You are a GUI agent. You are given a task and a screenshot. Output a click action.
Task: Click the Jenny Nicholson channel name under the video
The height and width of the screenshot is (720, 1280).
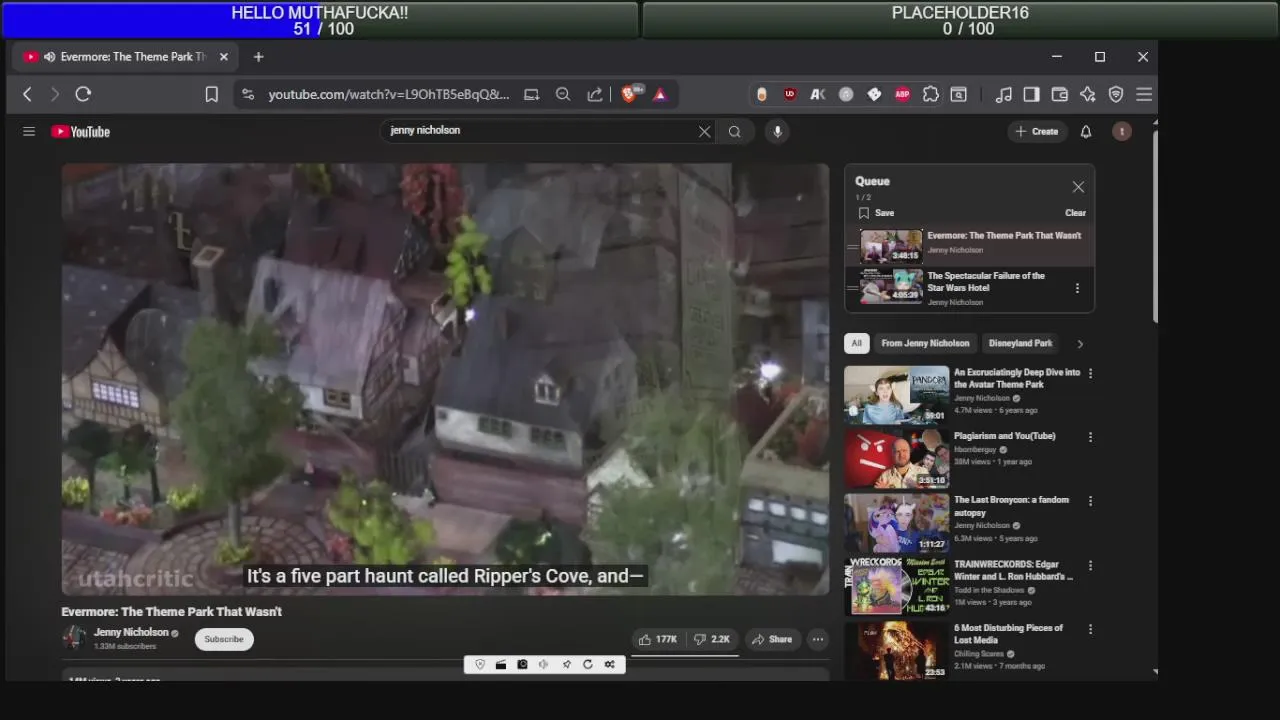(131, 633)
